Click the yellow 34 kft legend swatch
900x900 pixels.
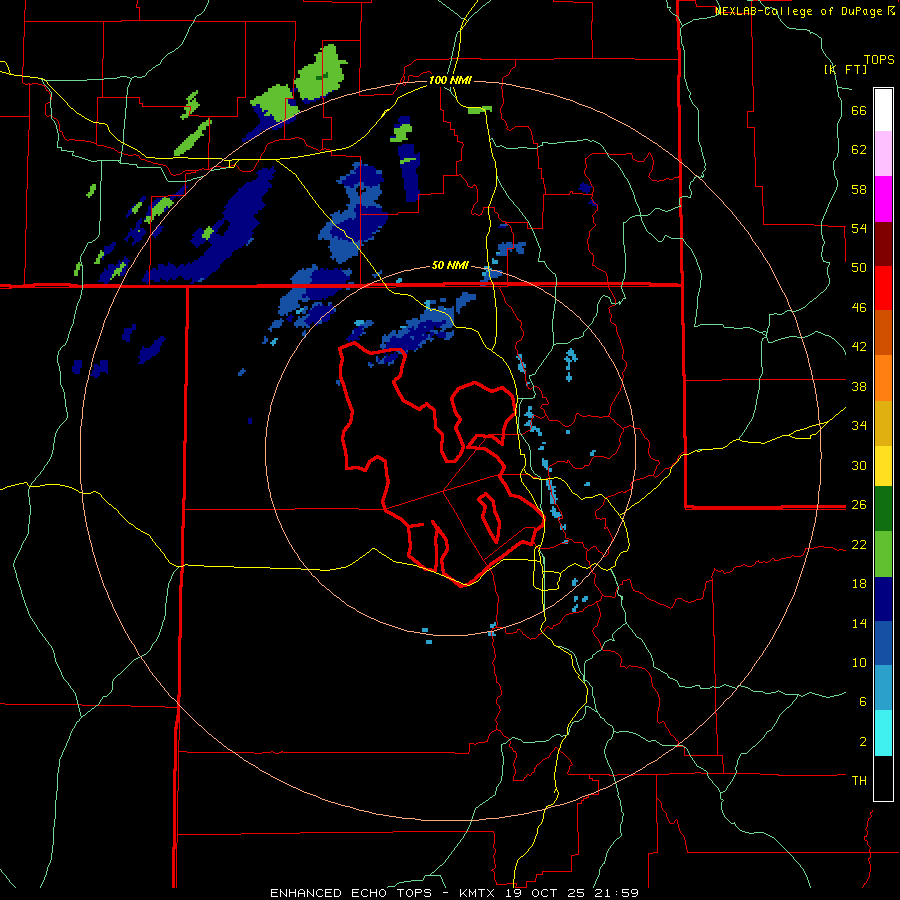point(883,465)
